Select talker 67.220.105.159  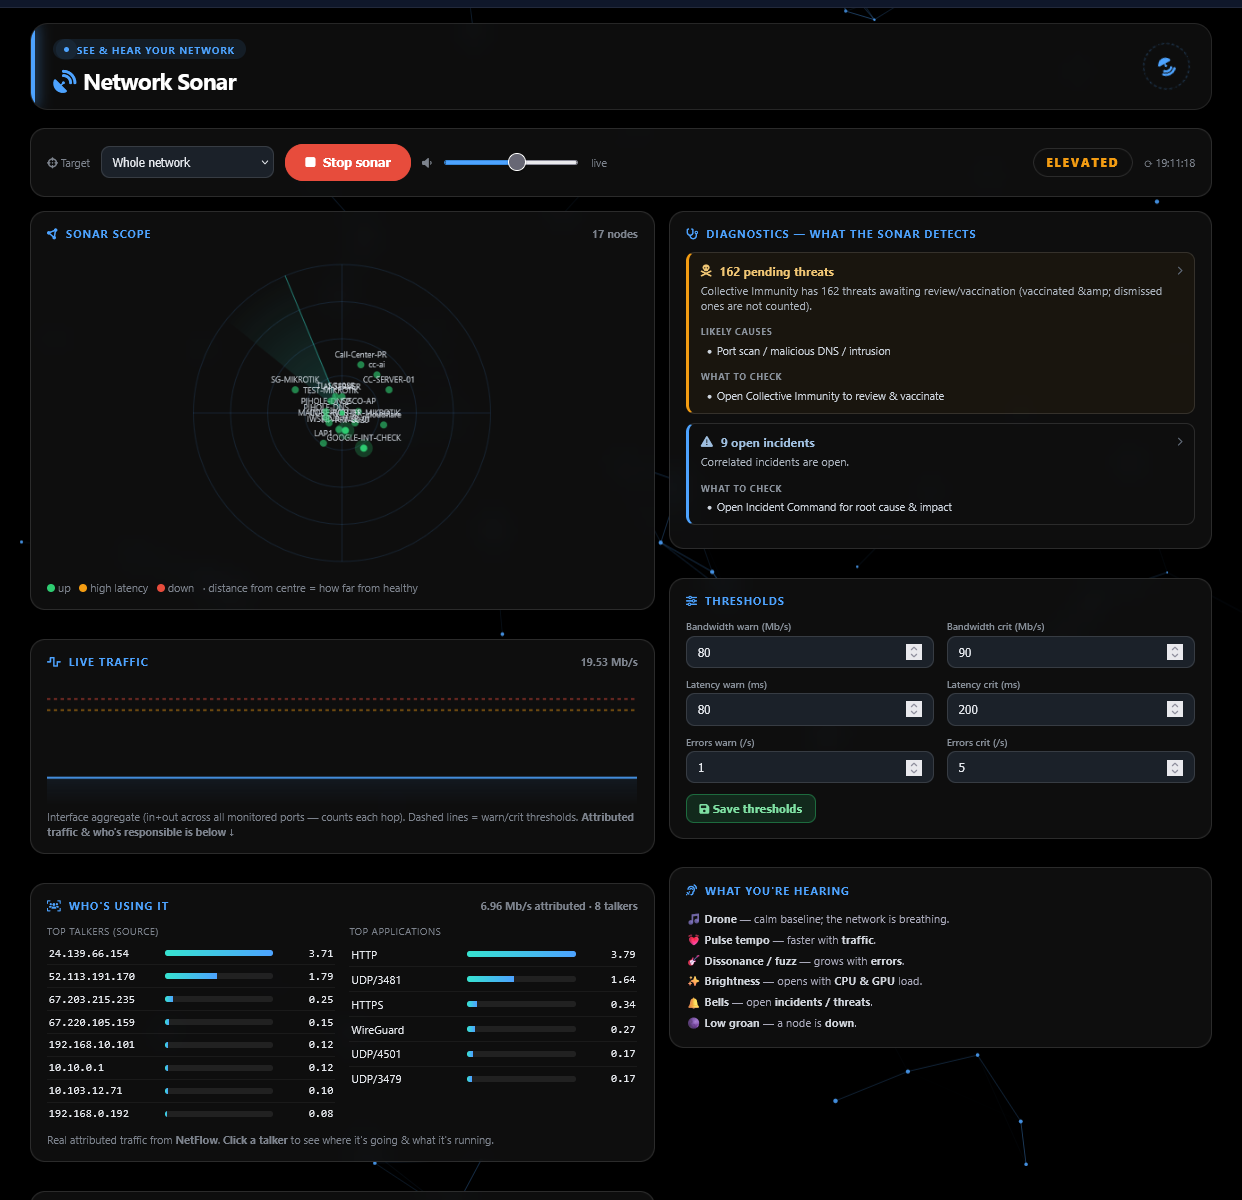[x=191, y=1022]
